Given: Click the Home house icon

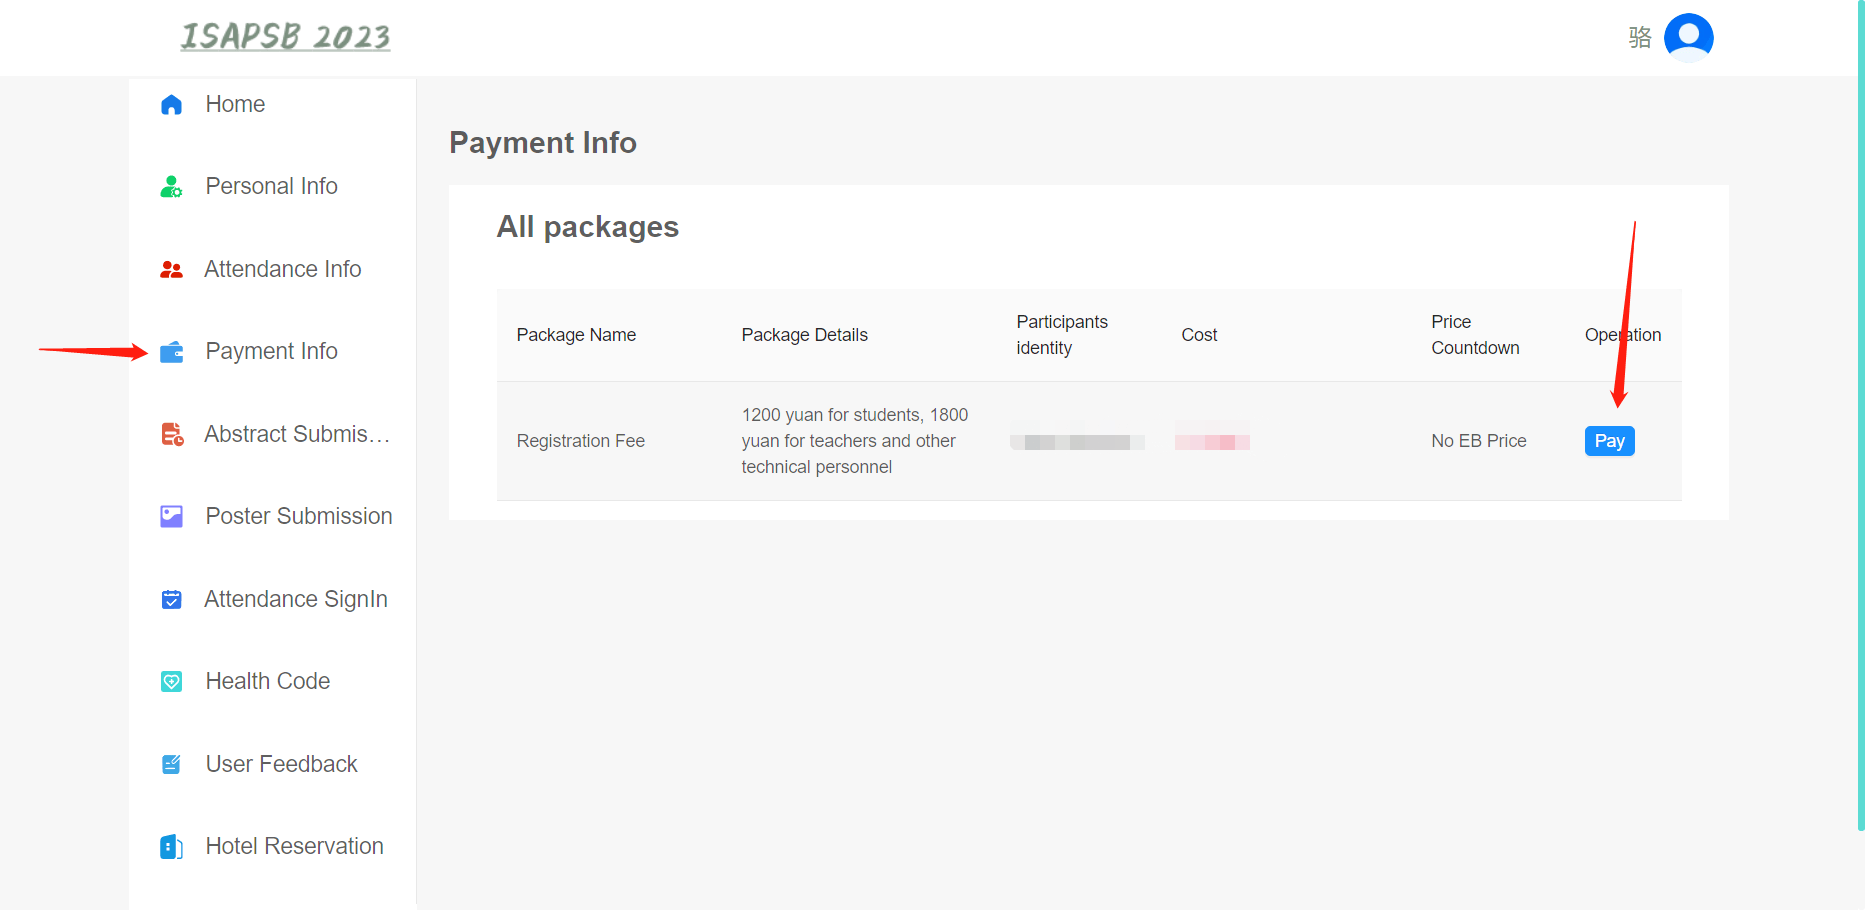Looking at the screenshot, I should click(x=171, y=105).
